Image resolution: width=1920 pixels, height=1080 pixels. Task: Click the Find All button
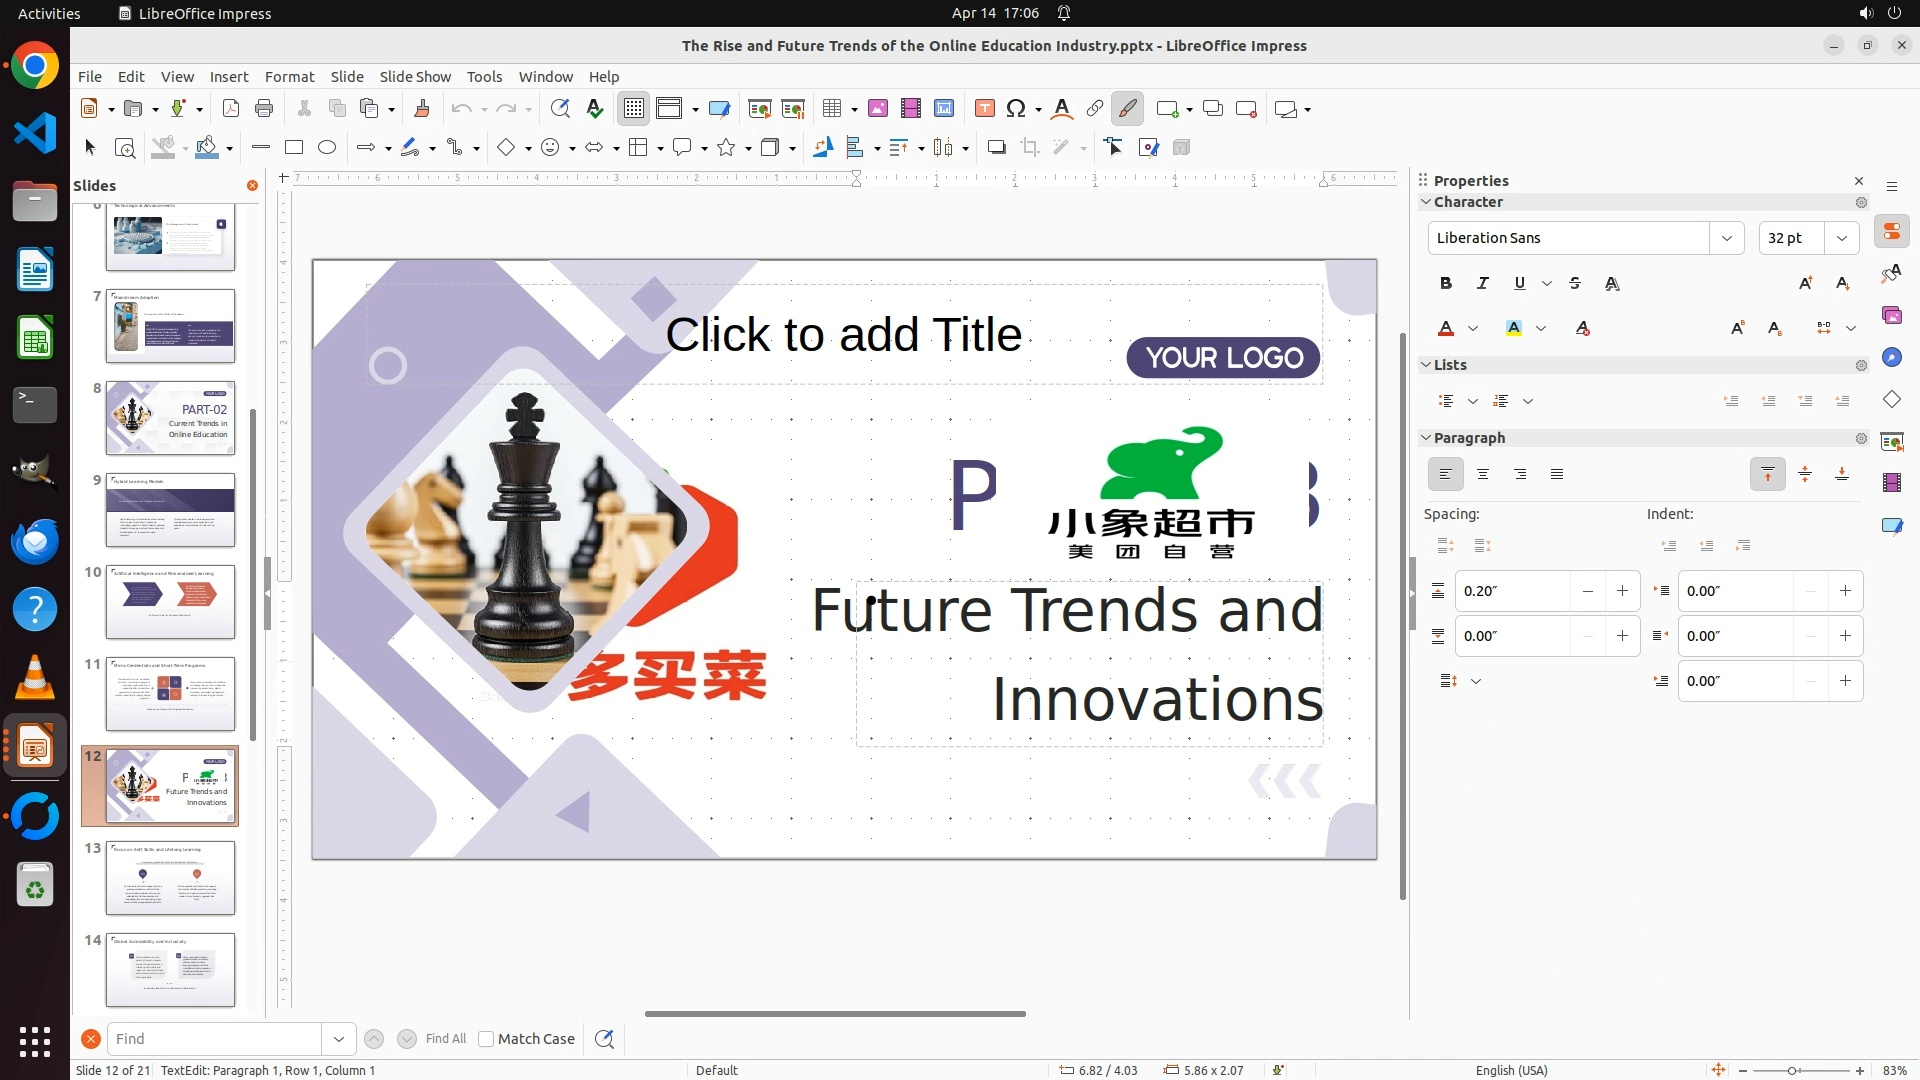[445, 1039]
